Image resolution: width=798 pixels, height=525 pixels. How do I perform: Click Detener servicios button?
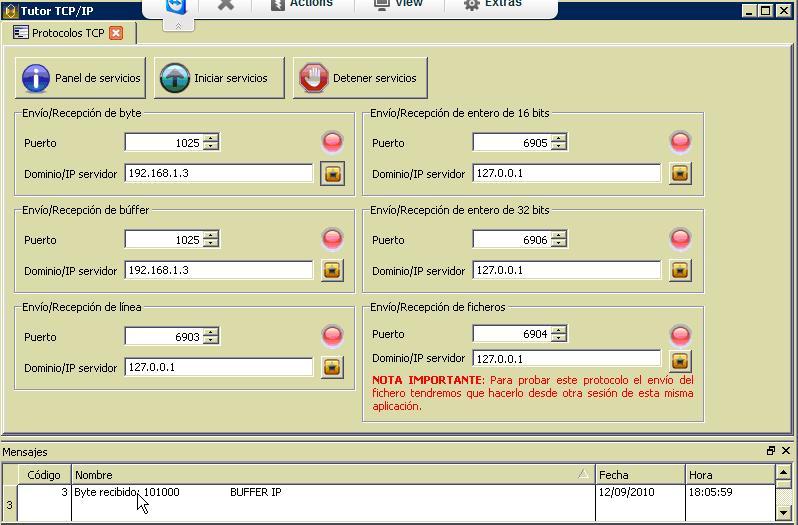(360, 78)
